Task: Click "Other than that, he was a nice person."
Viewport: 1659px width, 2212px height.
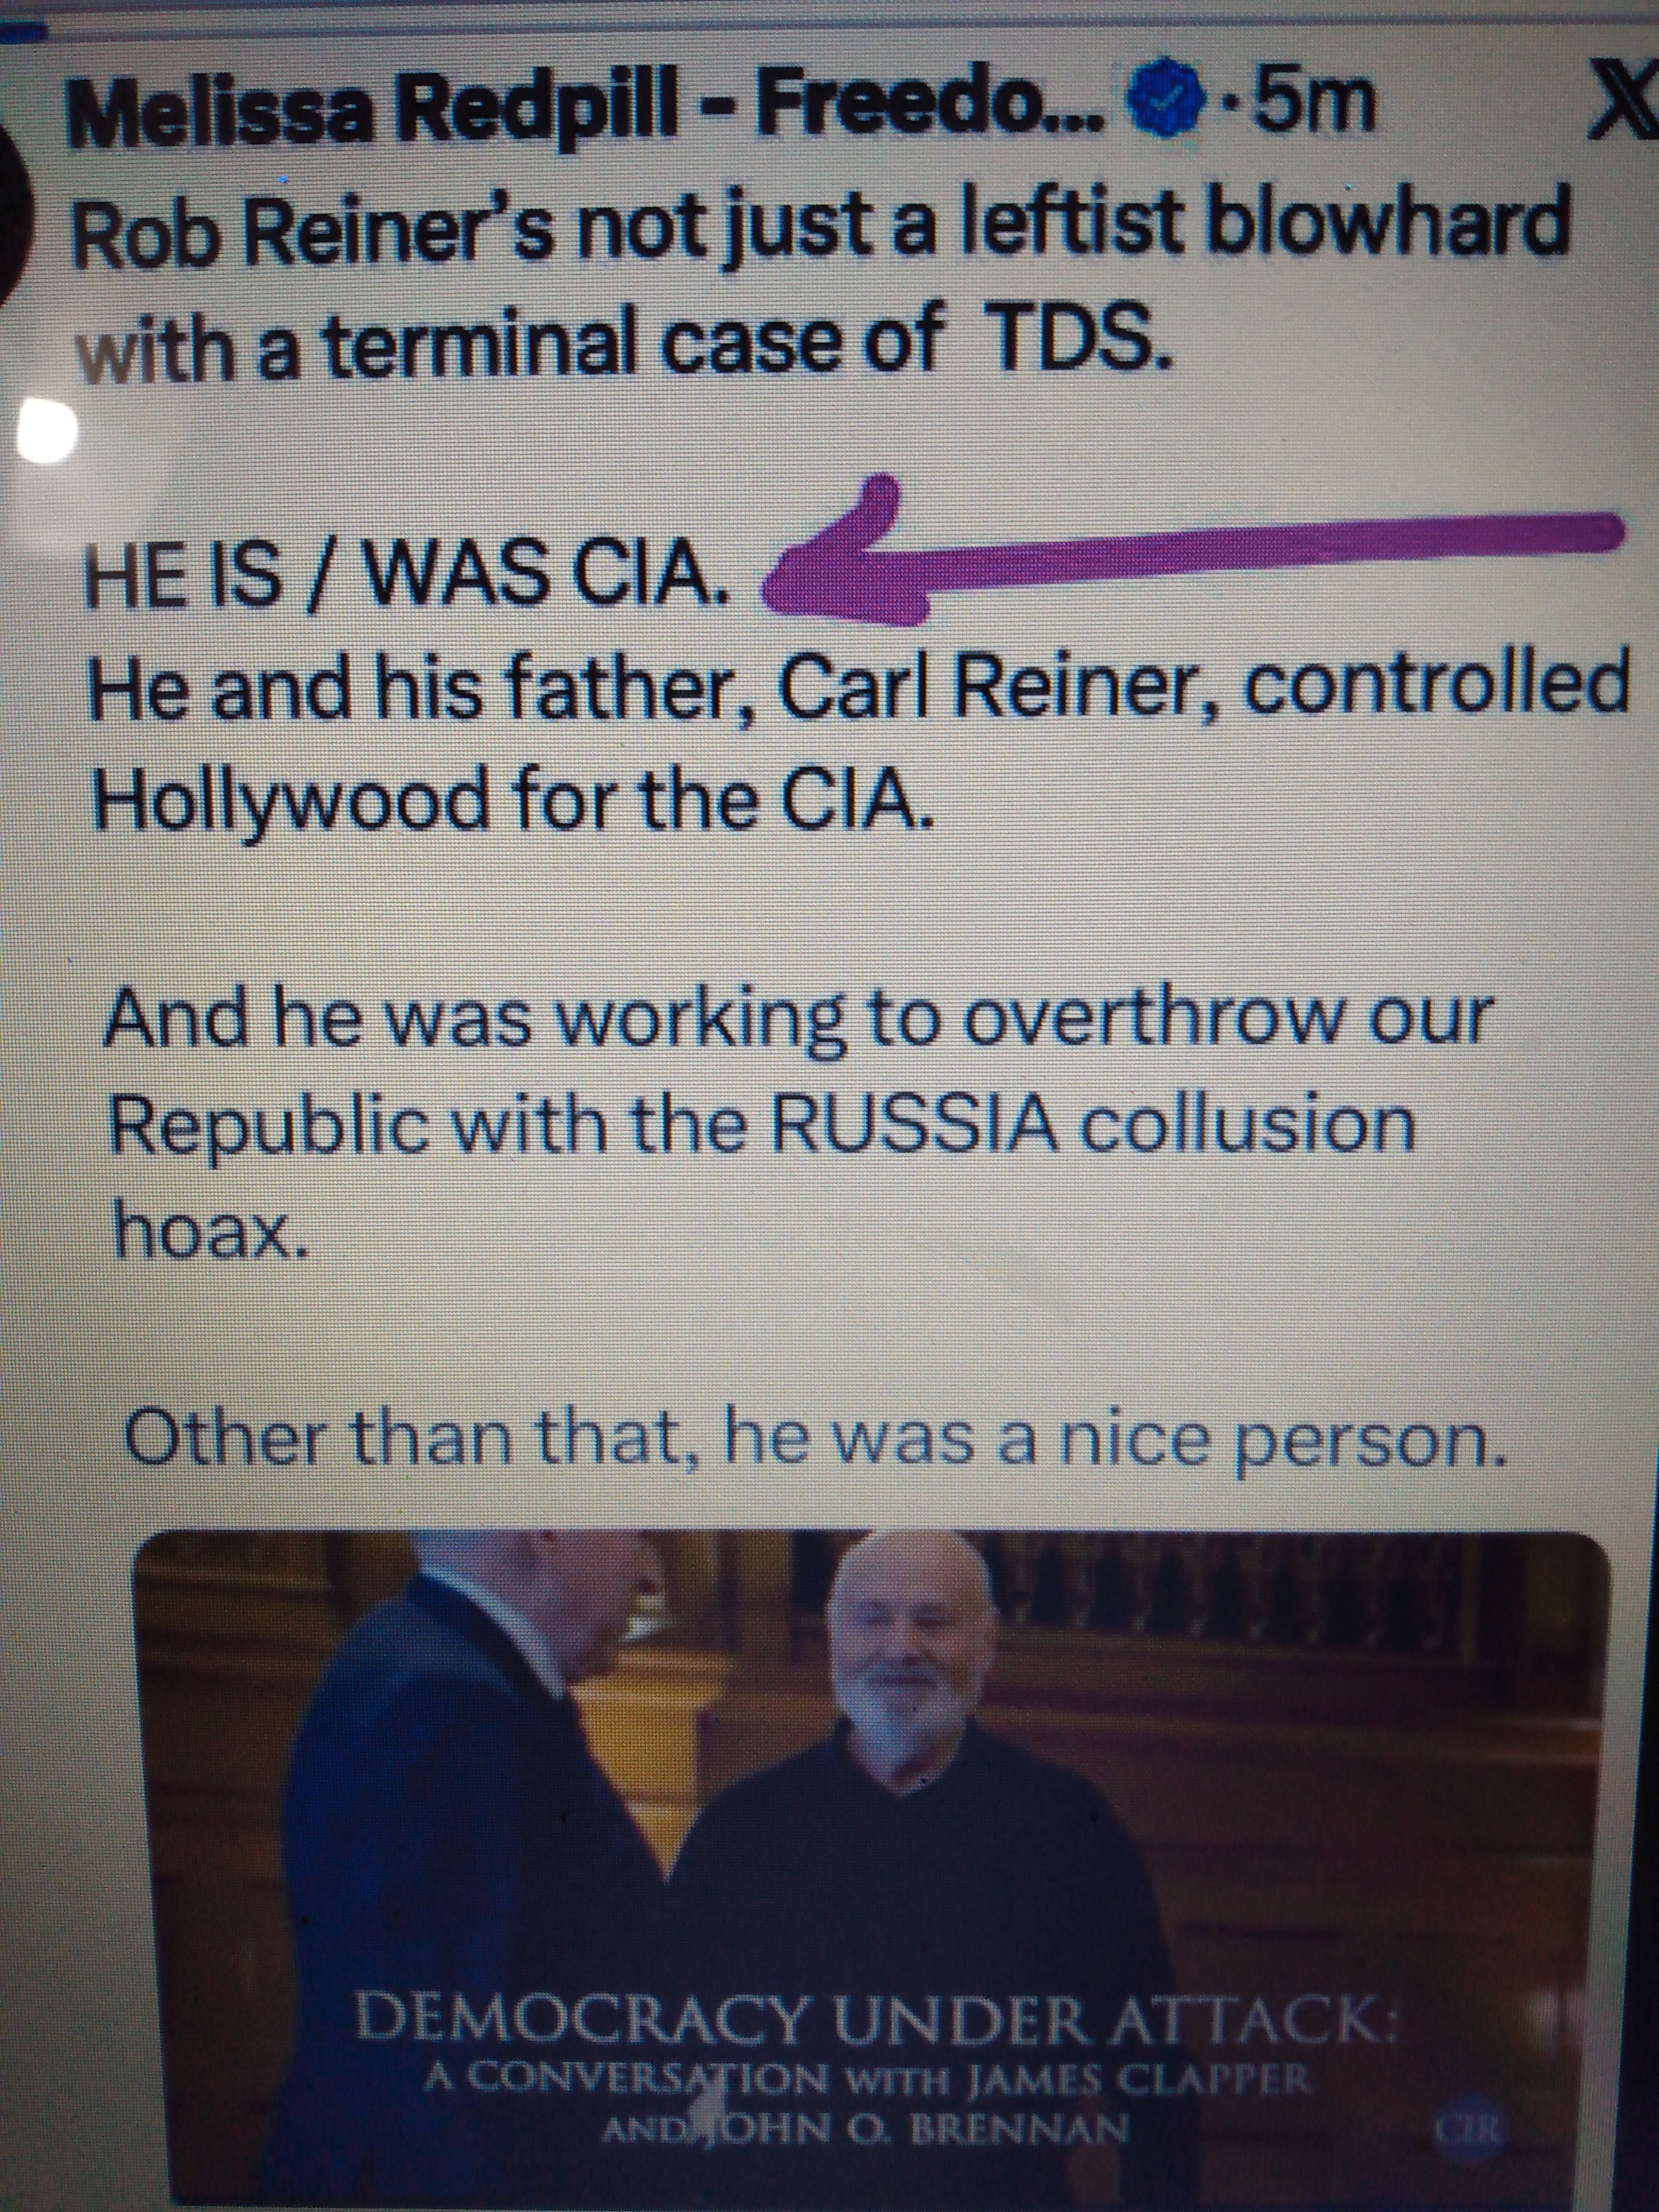Action: tap(815, 1442)
